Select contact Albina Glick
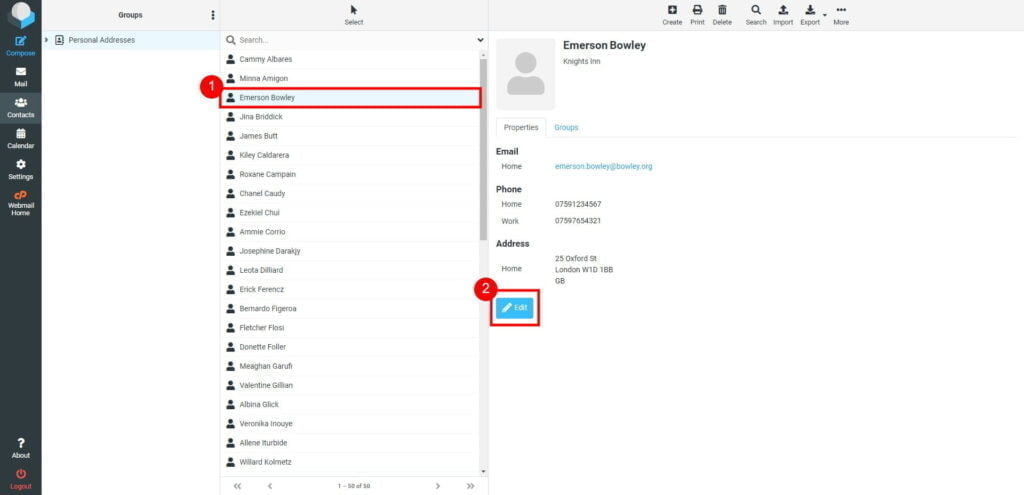 [x=349, y=405]
